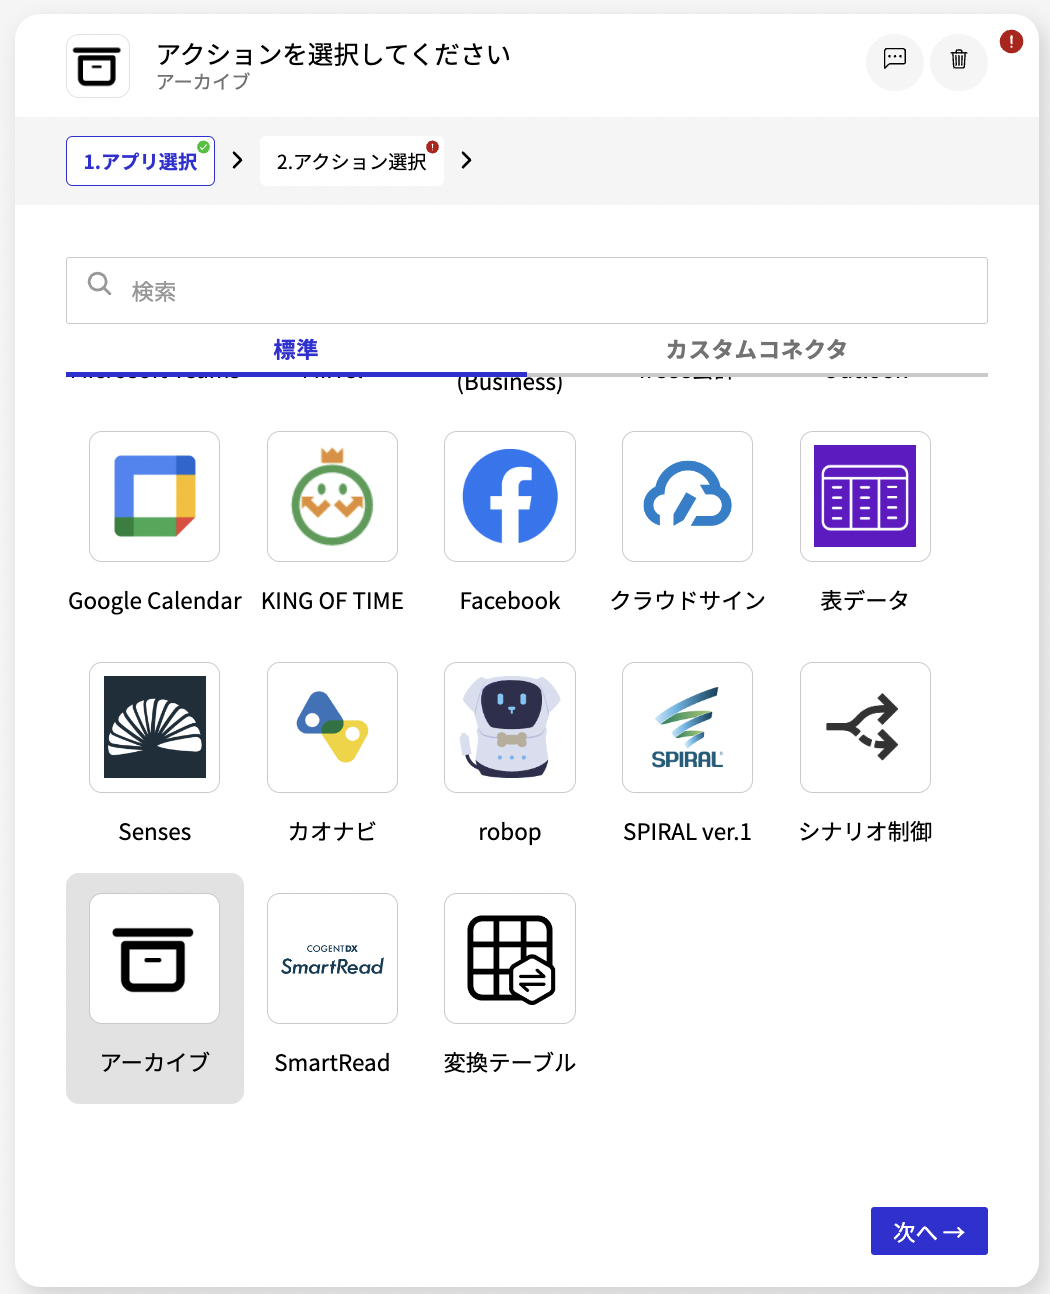
Task: Delete this step with the trash icon
Action: (959, 62)
